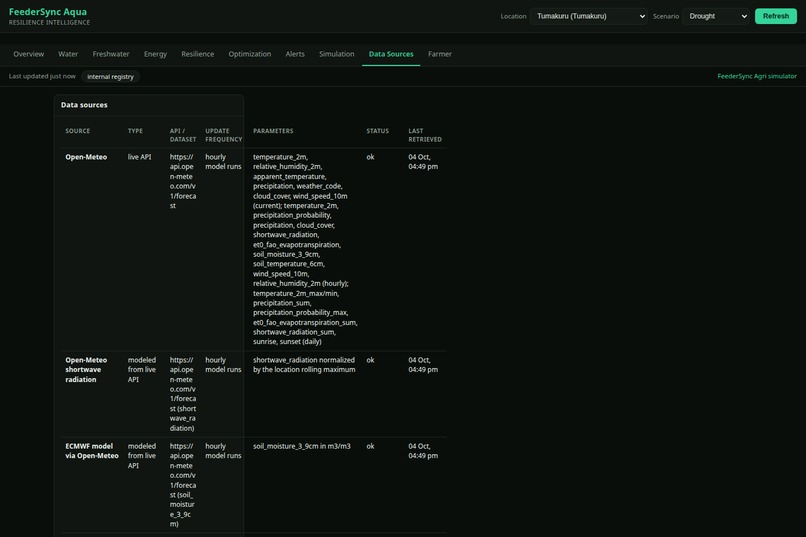This screenshot has height=537, width=806.
Task: Click the live API type cell
Action: pyautogui.click(x=139, y=157)
